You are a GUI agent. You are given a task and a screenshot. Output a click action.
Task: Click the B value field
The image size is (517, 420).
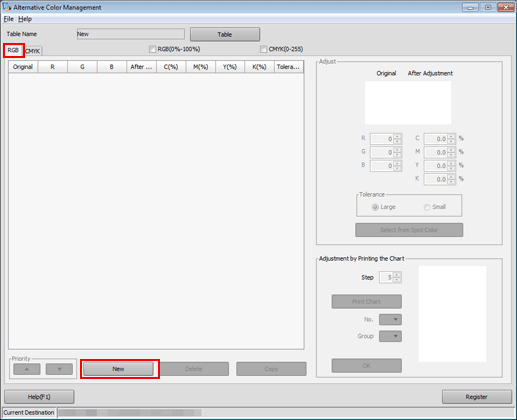click(x=382, y=166)
